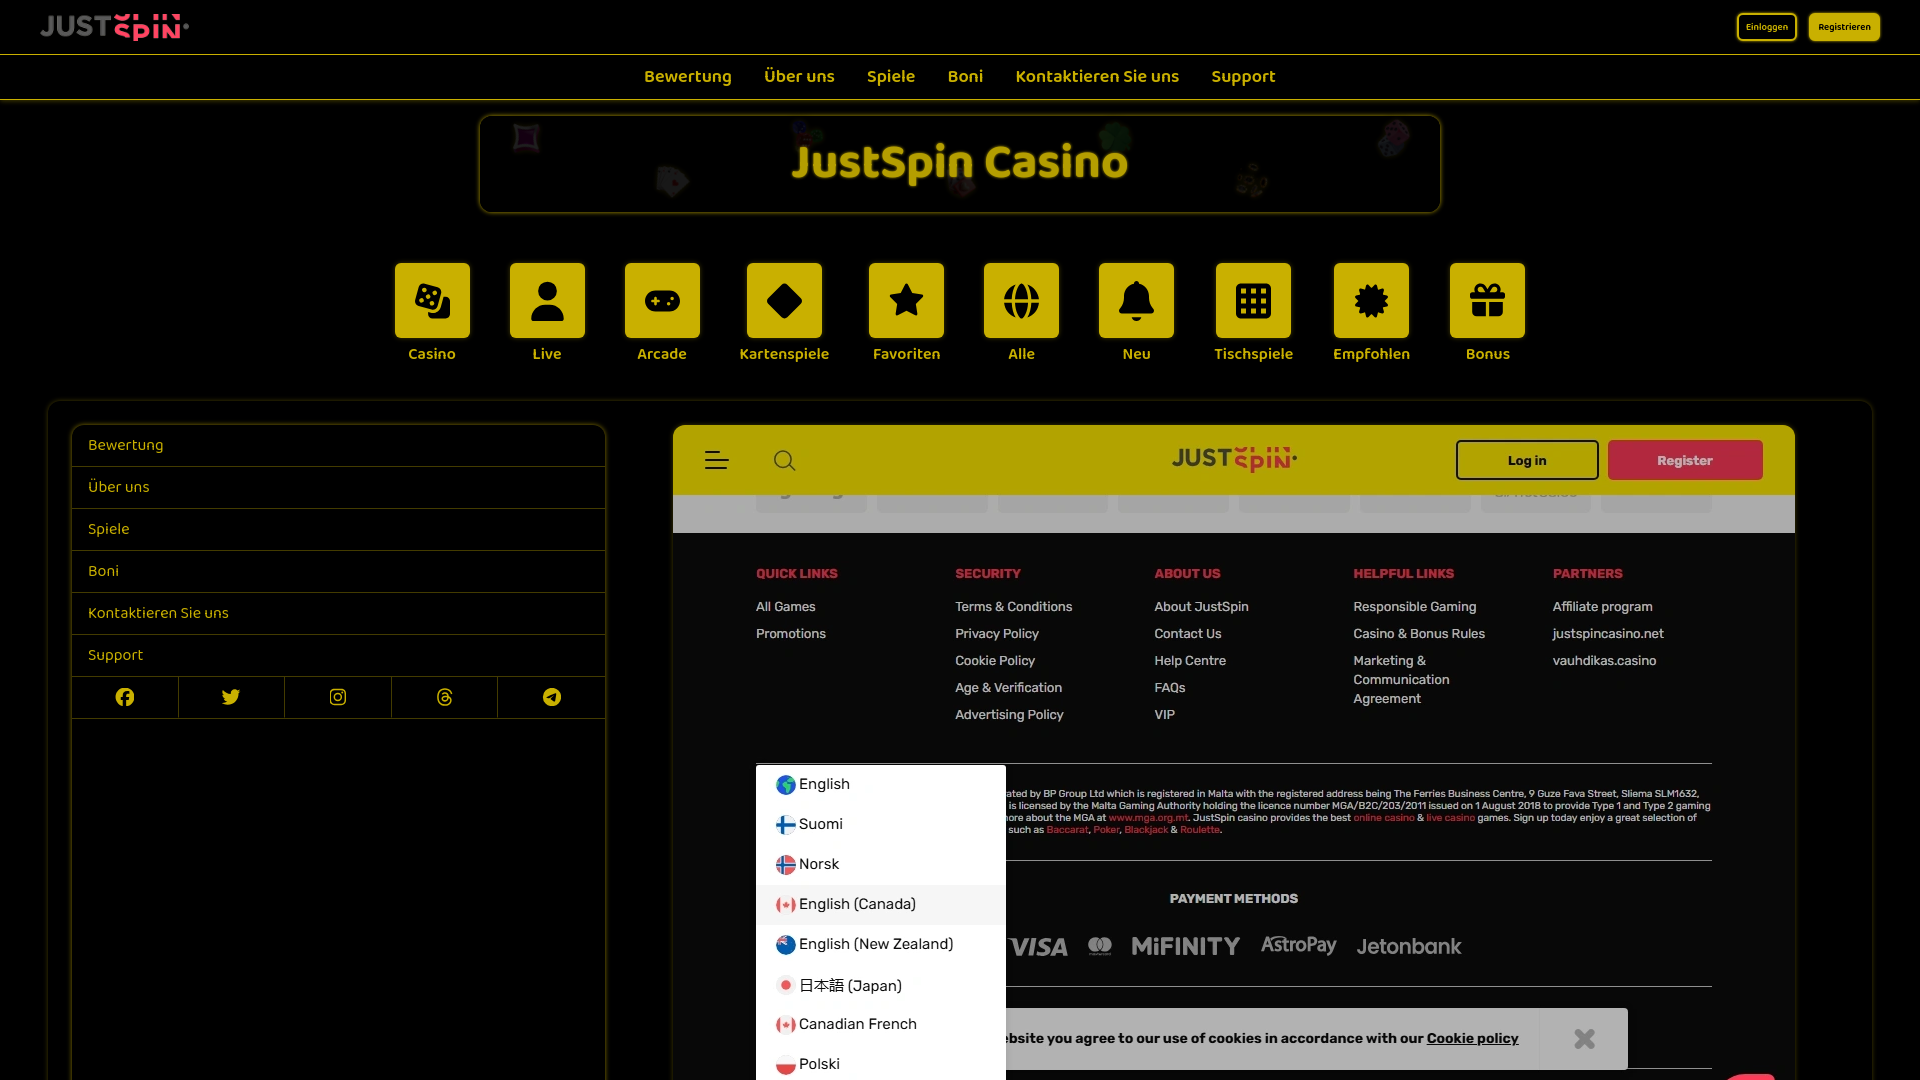Select English in the language dropdown
Screen dimensions: 1920x1080
coord(881,785)
